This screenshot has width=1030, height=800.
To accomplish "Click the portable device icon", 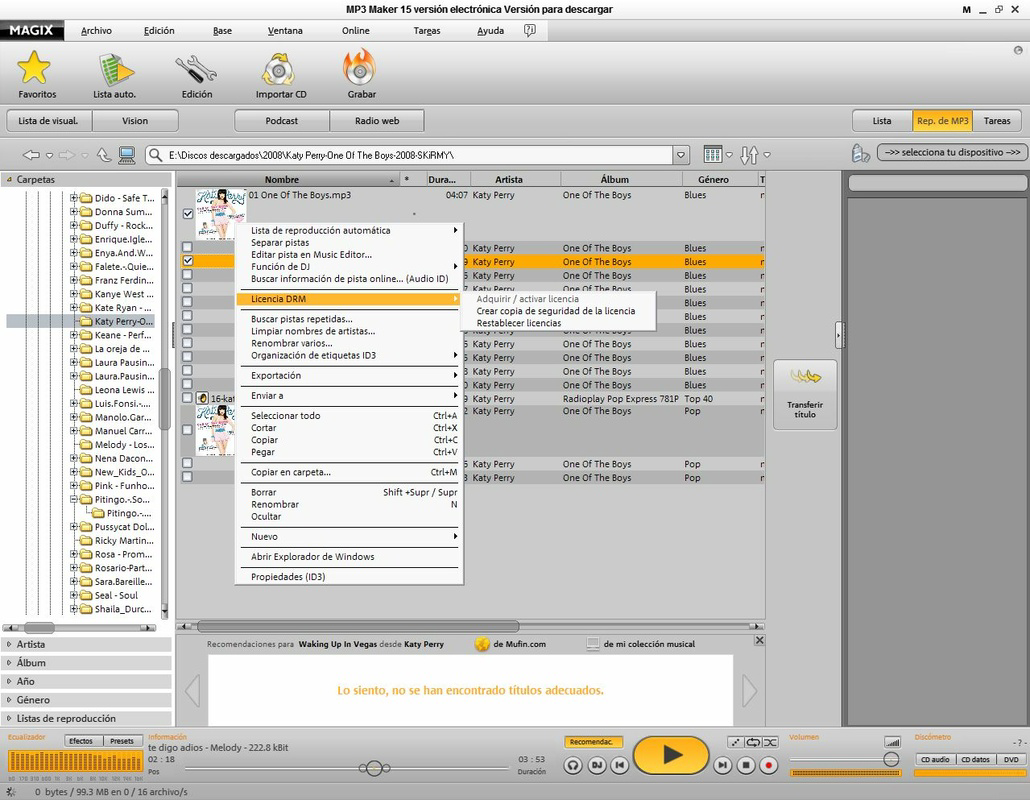I will (x=860, y=153).
